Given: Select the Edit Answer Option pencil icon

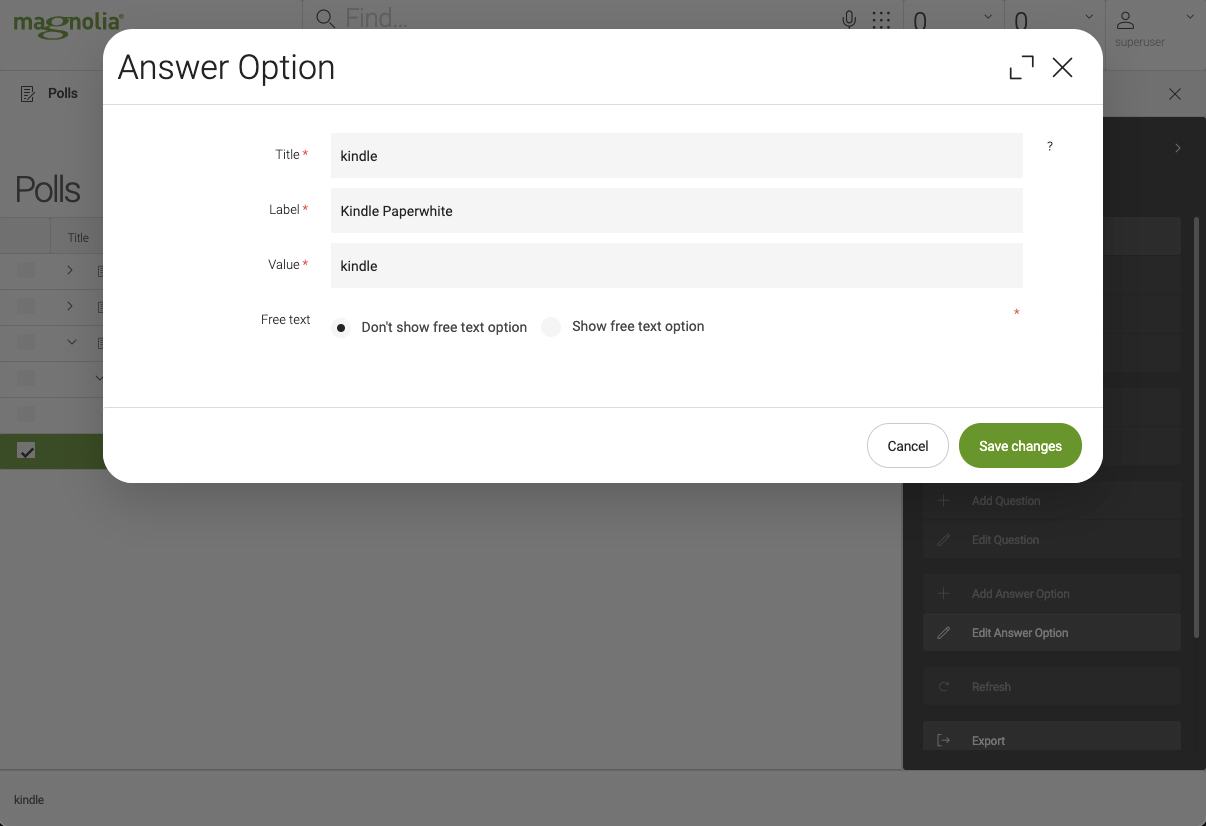Looking at the screenshot, I should click(x=943, y=632).
